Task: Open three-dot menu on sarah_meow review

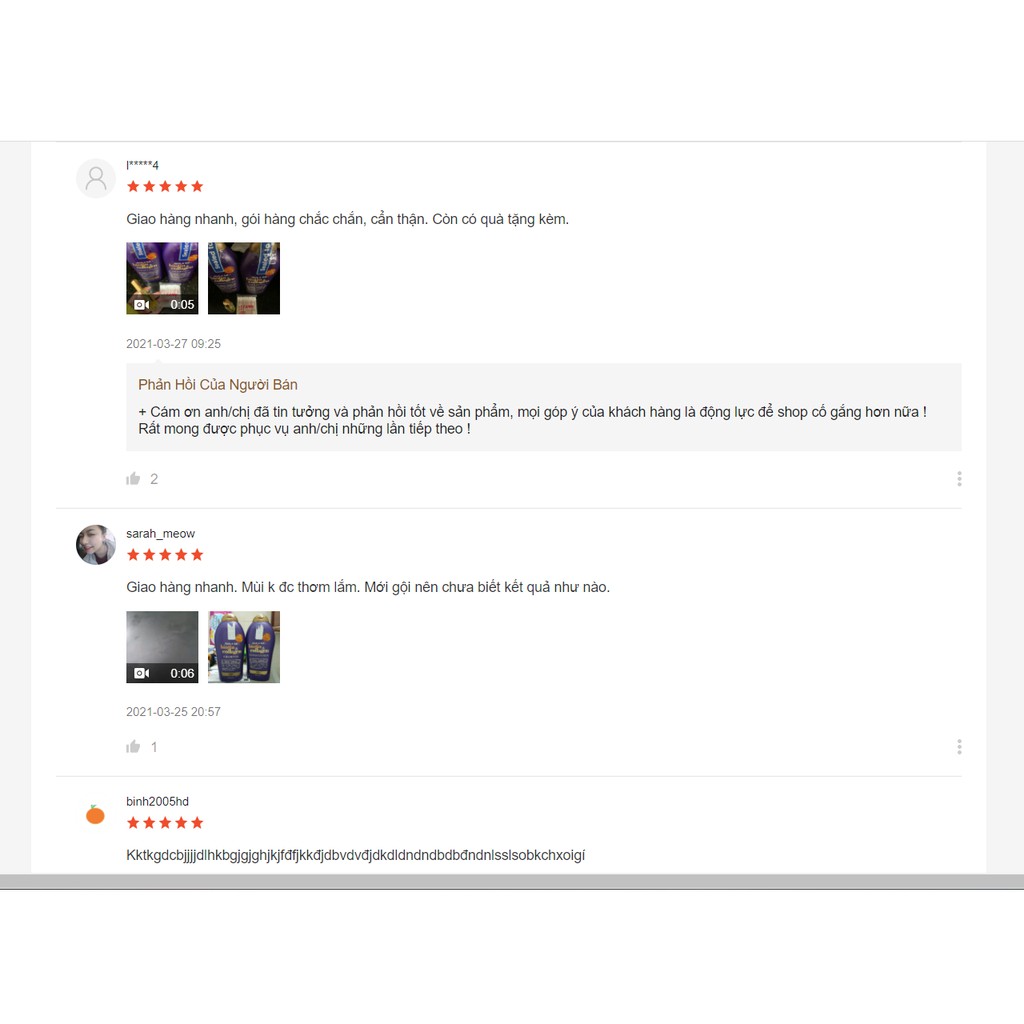Action: tap(959, 746)
